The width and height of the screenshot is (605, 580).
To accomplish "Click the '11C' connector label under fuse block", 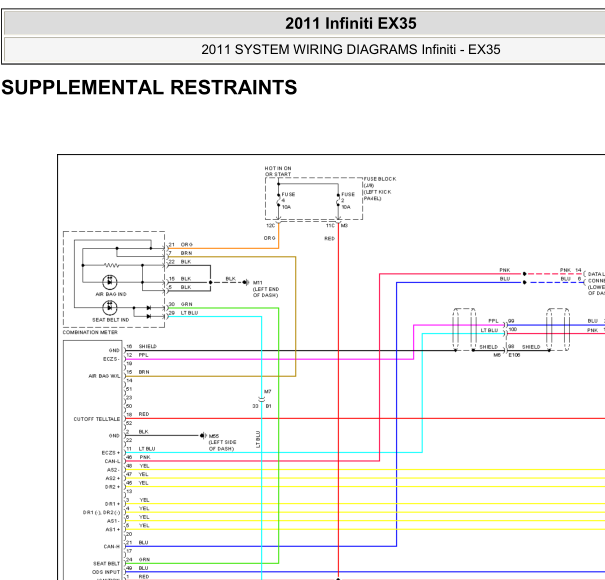I will tap(330, 226).
